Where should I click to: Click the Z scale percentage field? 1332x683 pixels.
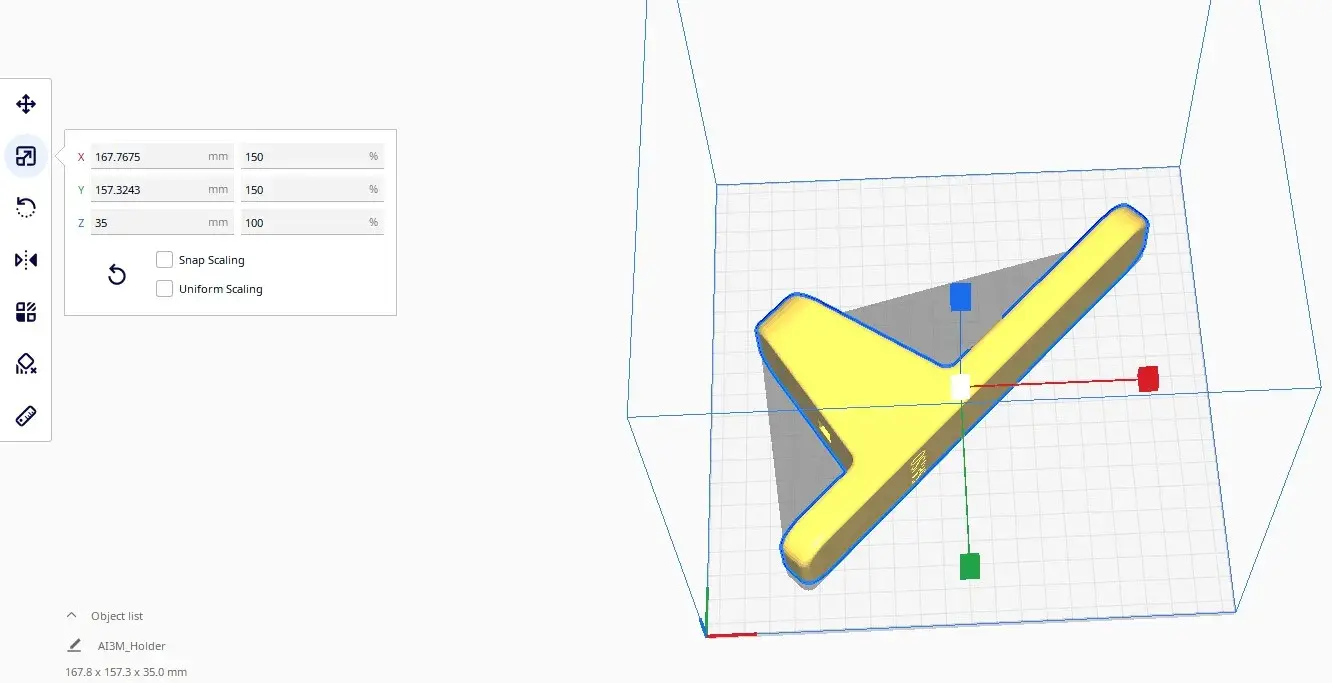[x=303, y=223]
